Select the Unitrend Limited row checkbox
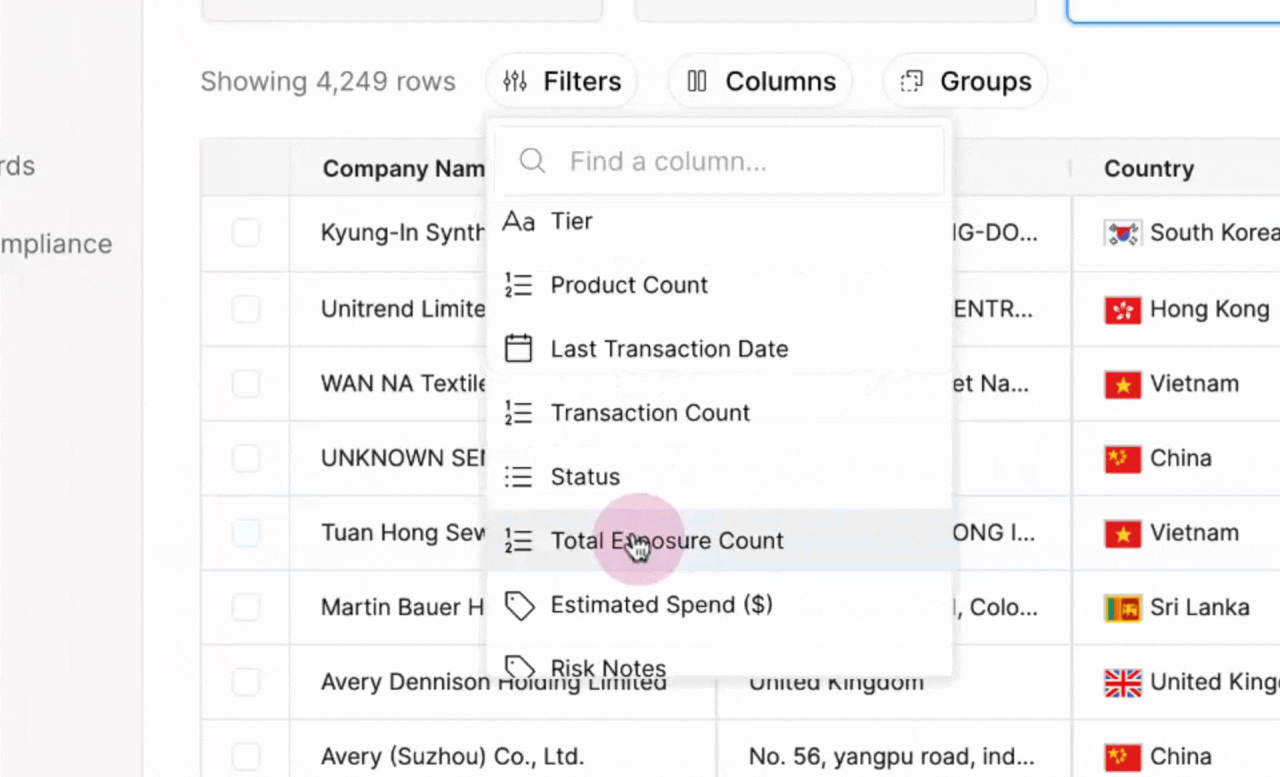 click(246, 309)
